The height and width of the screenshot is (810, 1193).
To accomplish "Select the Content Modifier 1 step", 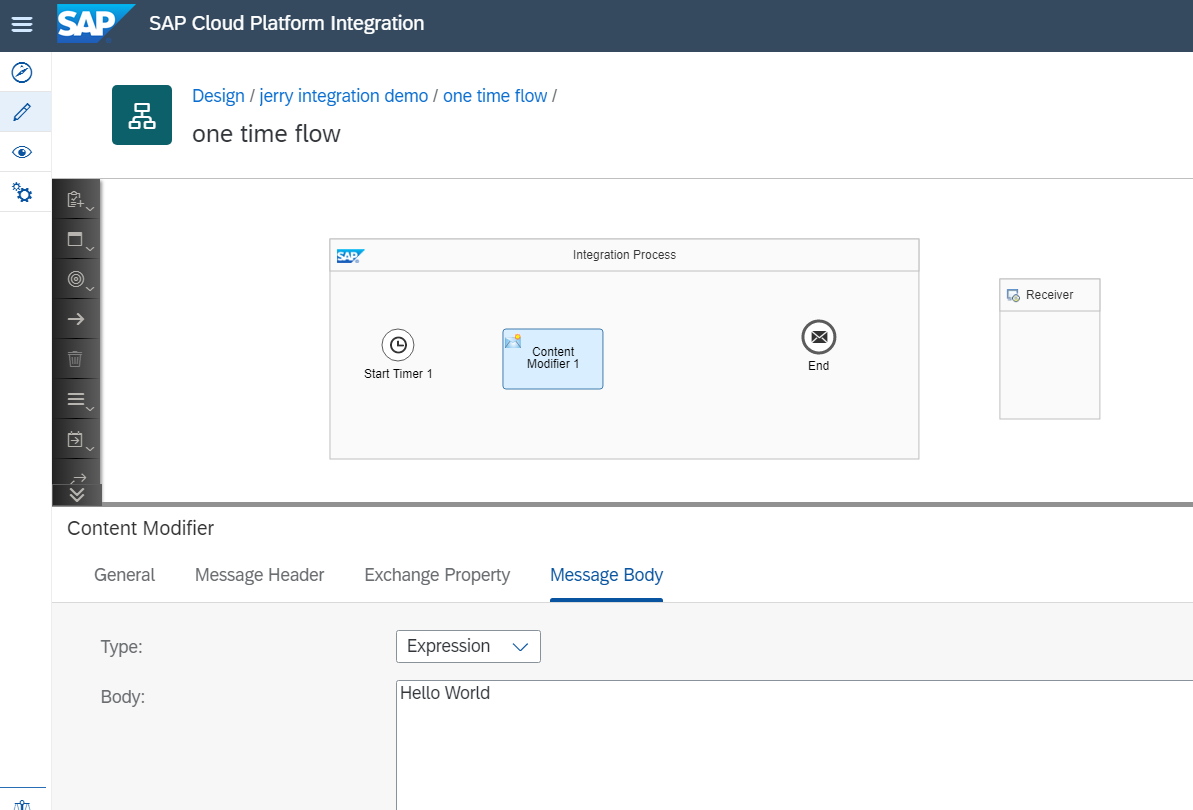I will pos(553,359).
